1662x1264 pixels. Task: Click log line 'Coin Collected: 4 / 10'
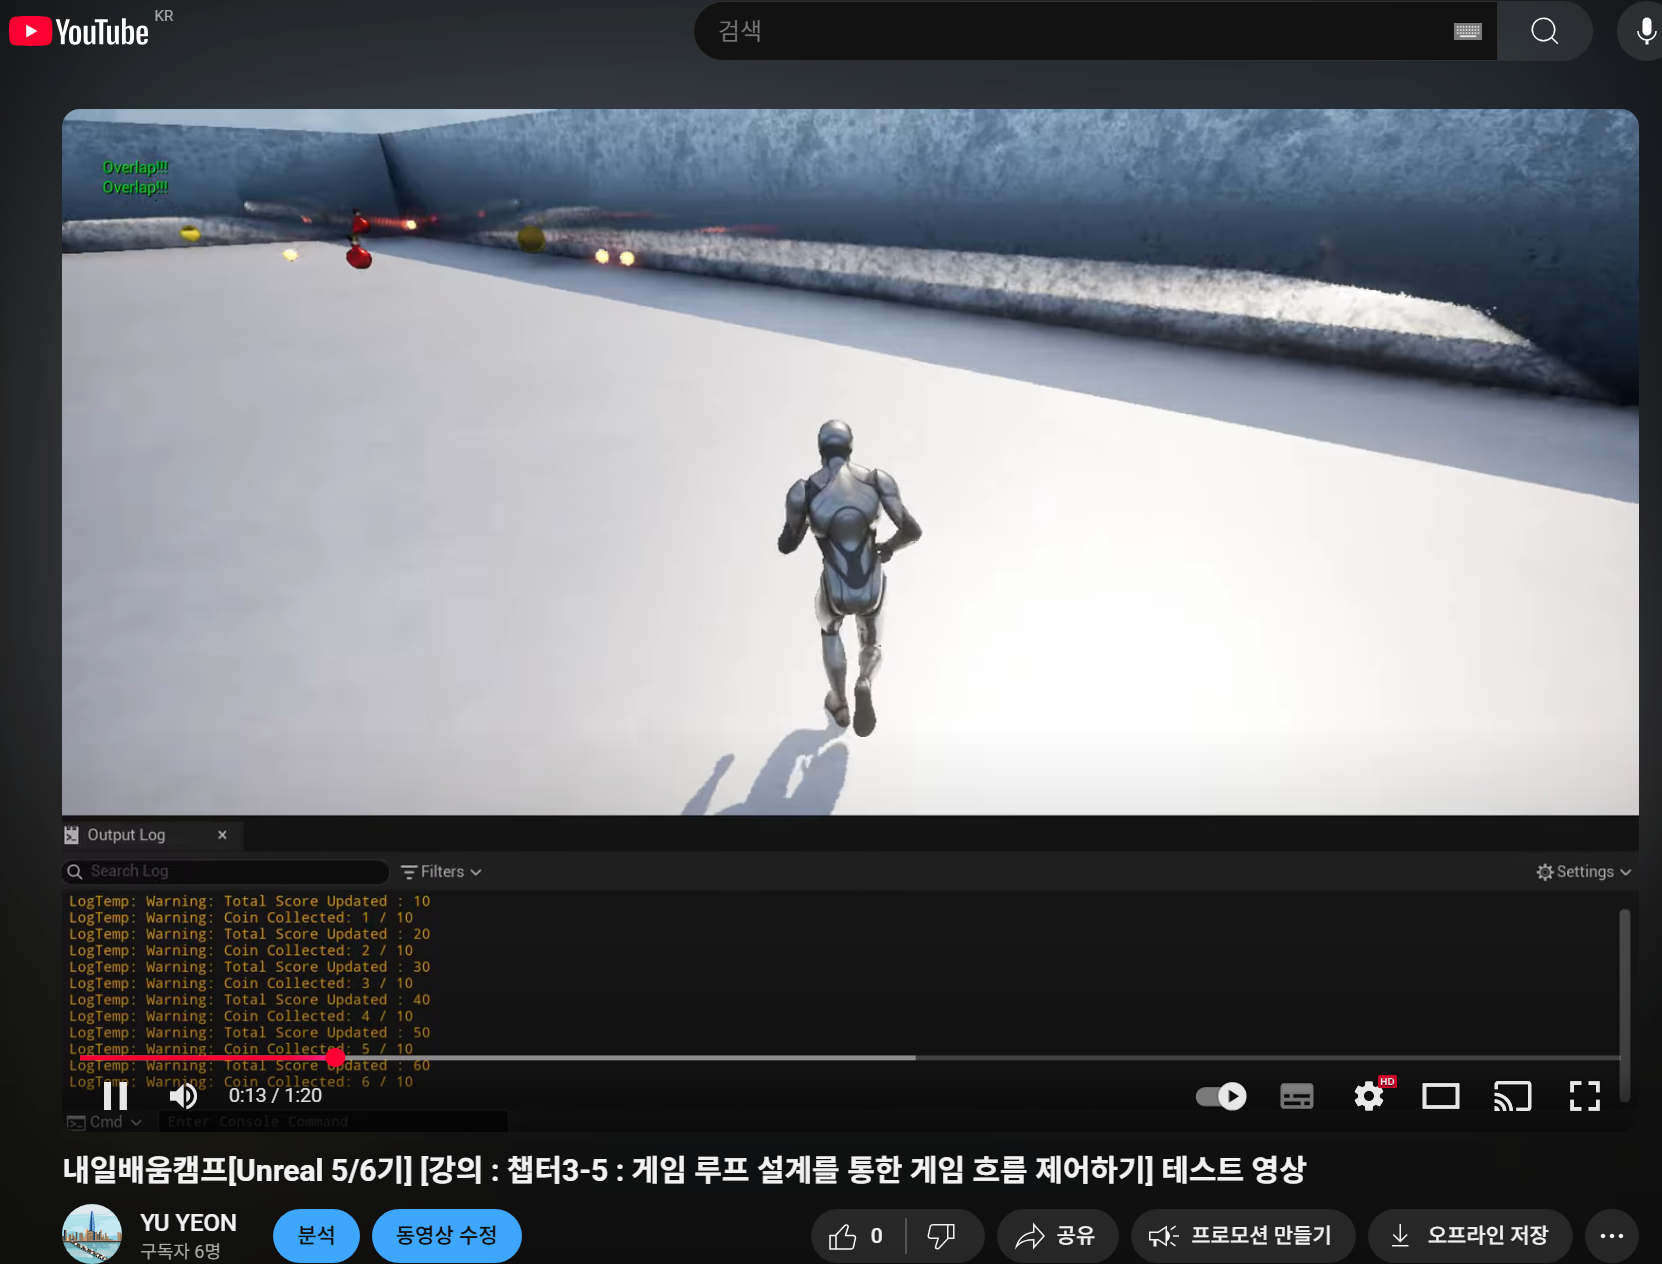pyautogui.click(x=241, y=1017)
